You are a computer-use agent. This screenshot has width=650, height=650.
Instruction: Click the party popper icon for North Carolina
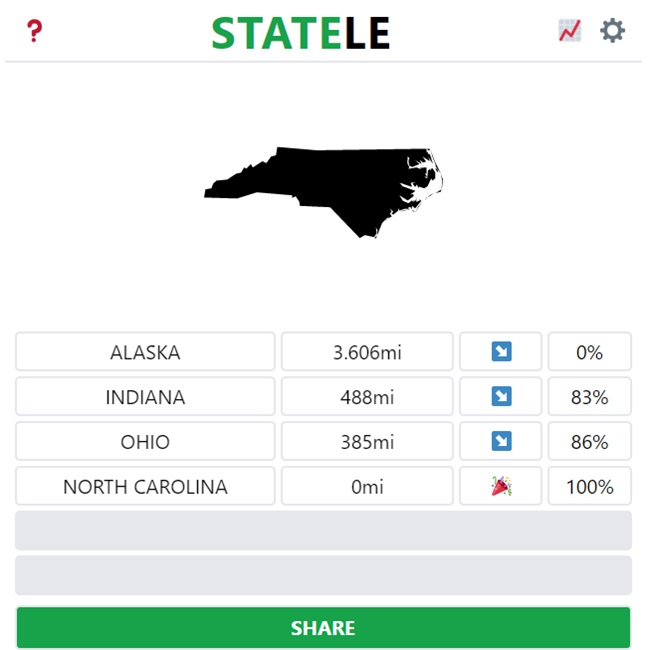pos(501,487)
